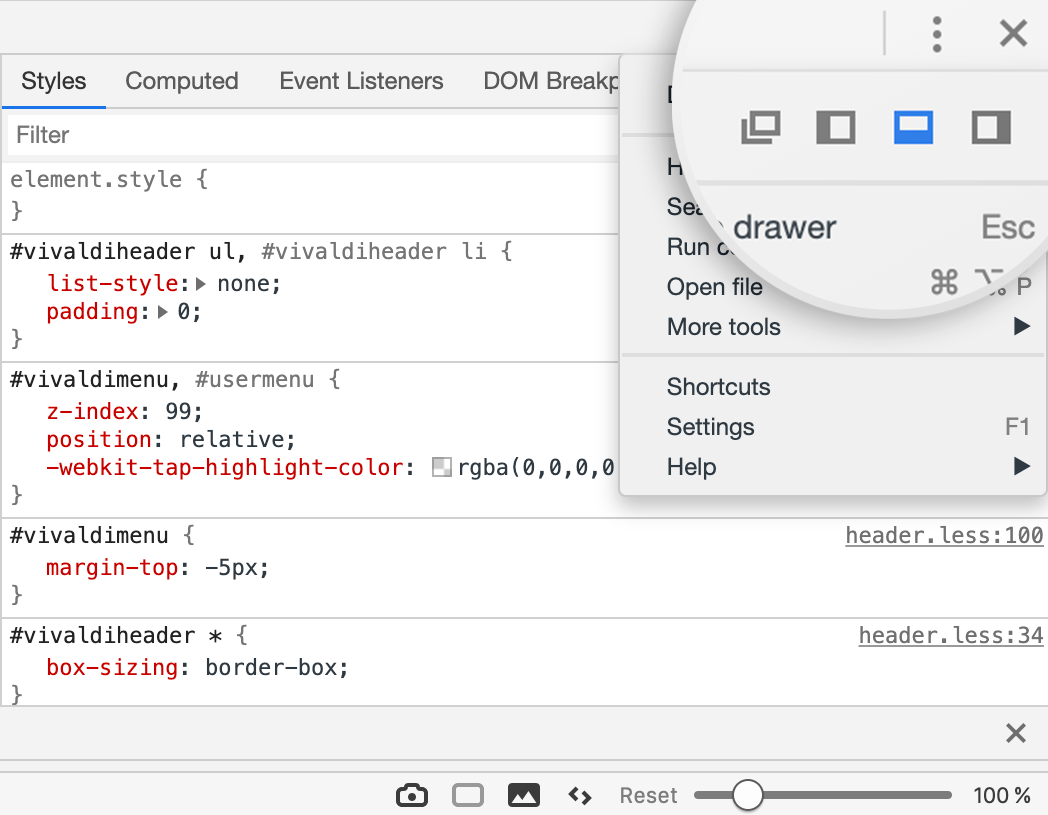Switch to the Computed tab
This screenshot has width=1048, height=815.
click(182, 81)
